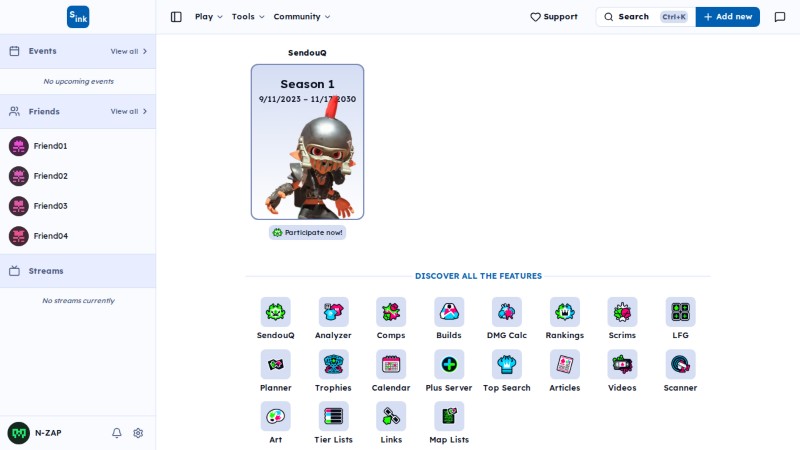Focus the Search field

pyautogui.click(x=645, y=17)
